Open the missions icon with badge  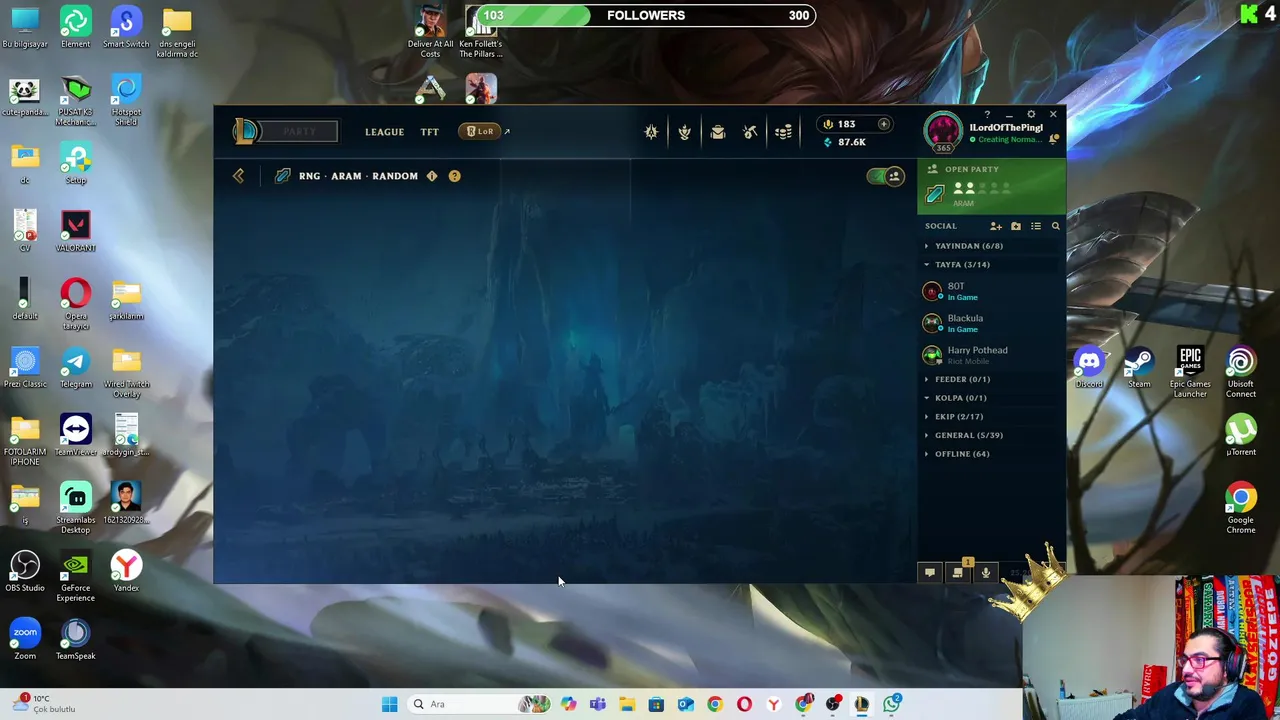[958, 572]
